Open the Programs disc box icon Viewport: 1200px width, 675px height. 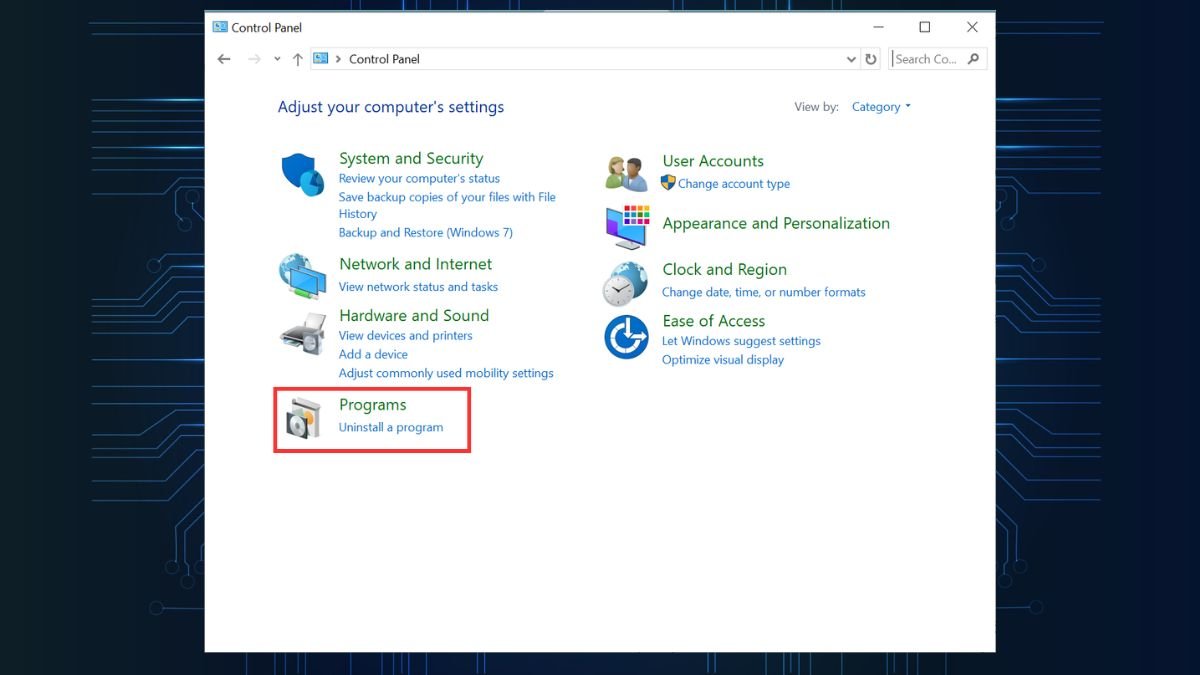302,418
